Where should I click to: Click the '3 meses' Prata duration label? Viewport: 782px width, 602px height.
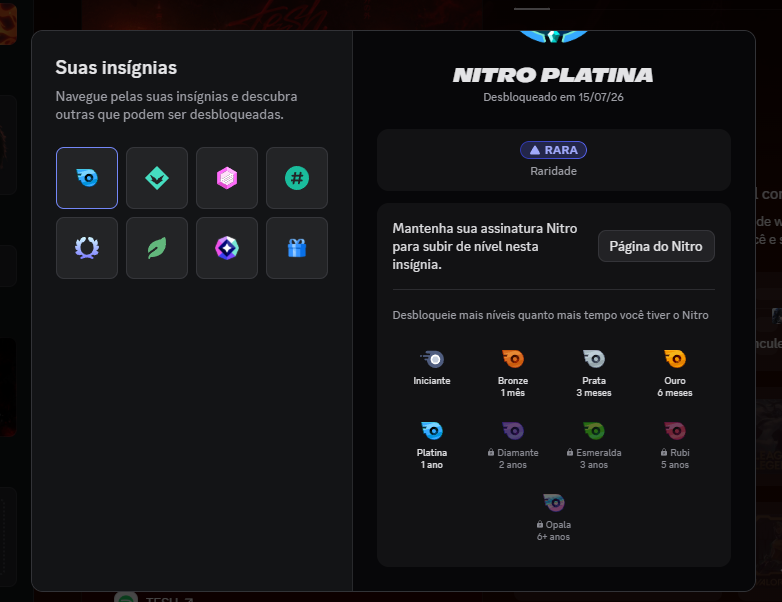click(x=594, y=393)
